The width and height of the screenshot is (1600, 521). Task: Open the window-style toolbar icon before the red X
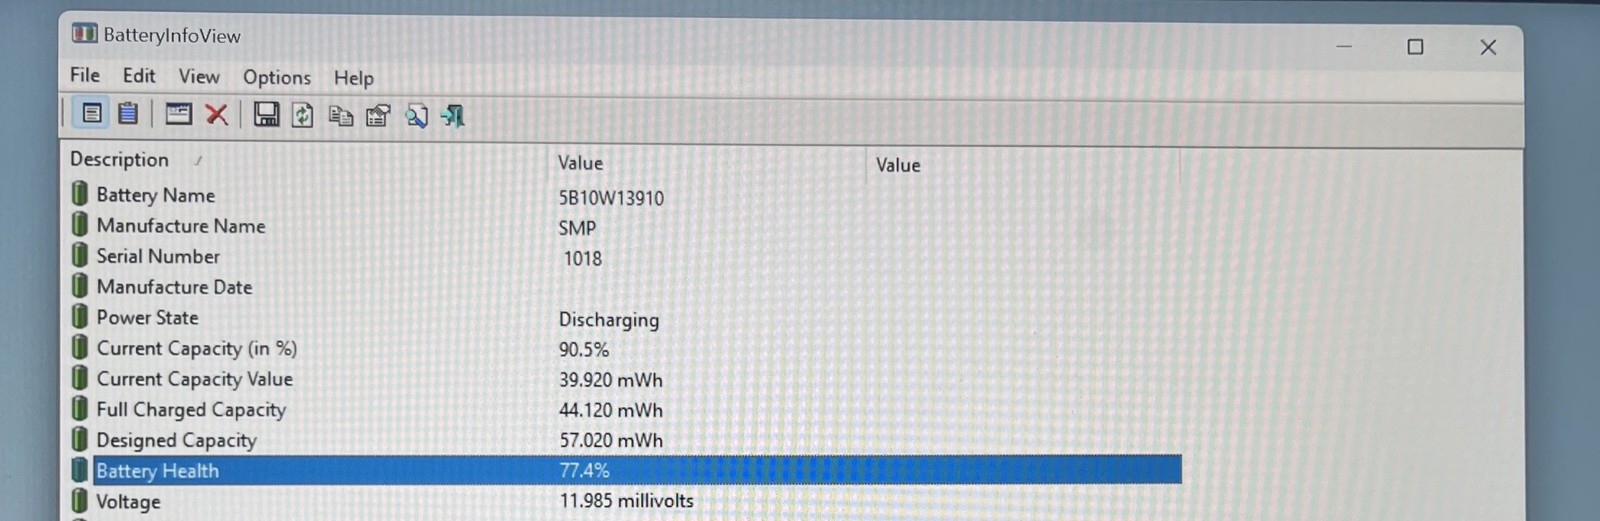[178, 114]
